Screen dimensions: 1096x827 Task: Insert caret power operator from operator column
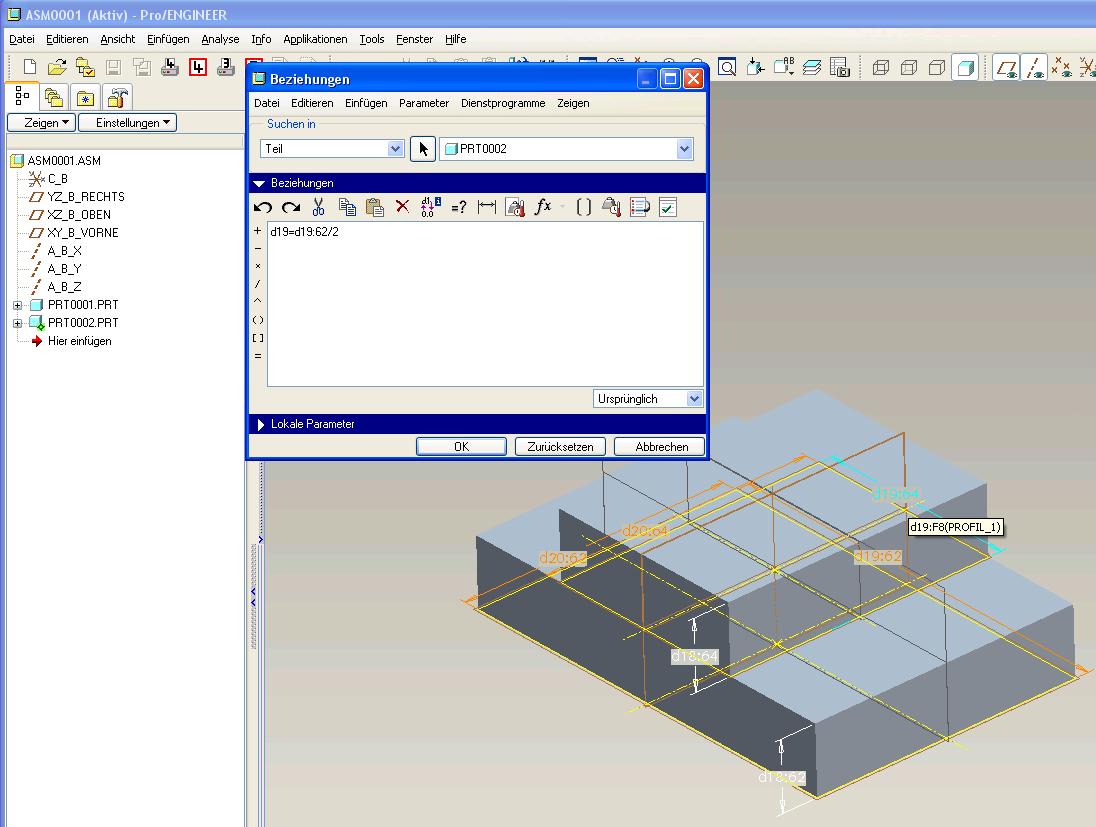click(x=258, y=301)
